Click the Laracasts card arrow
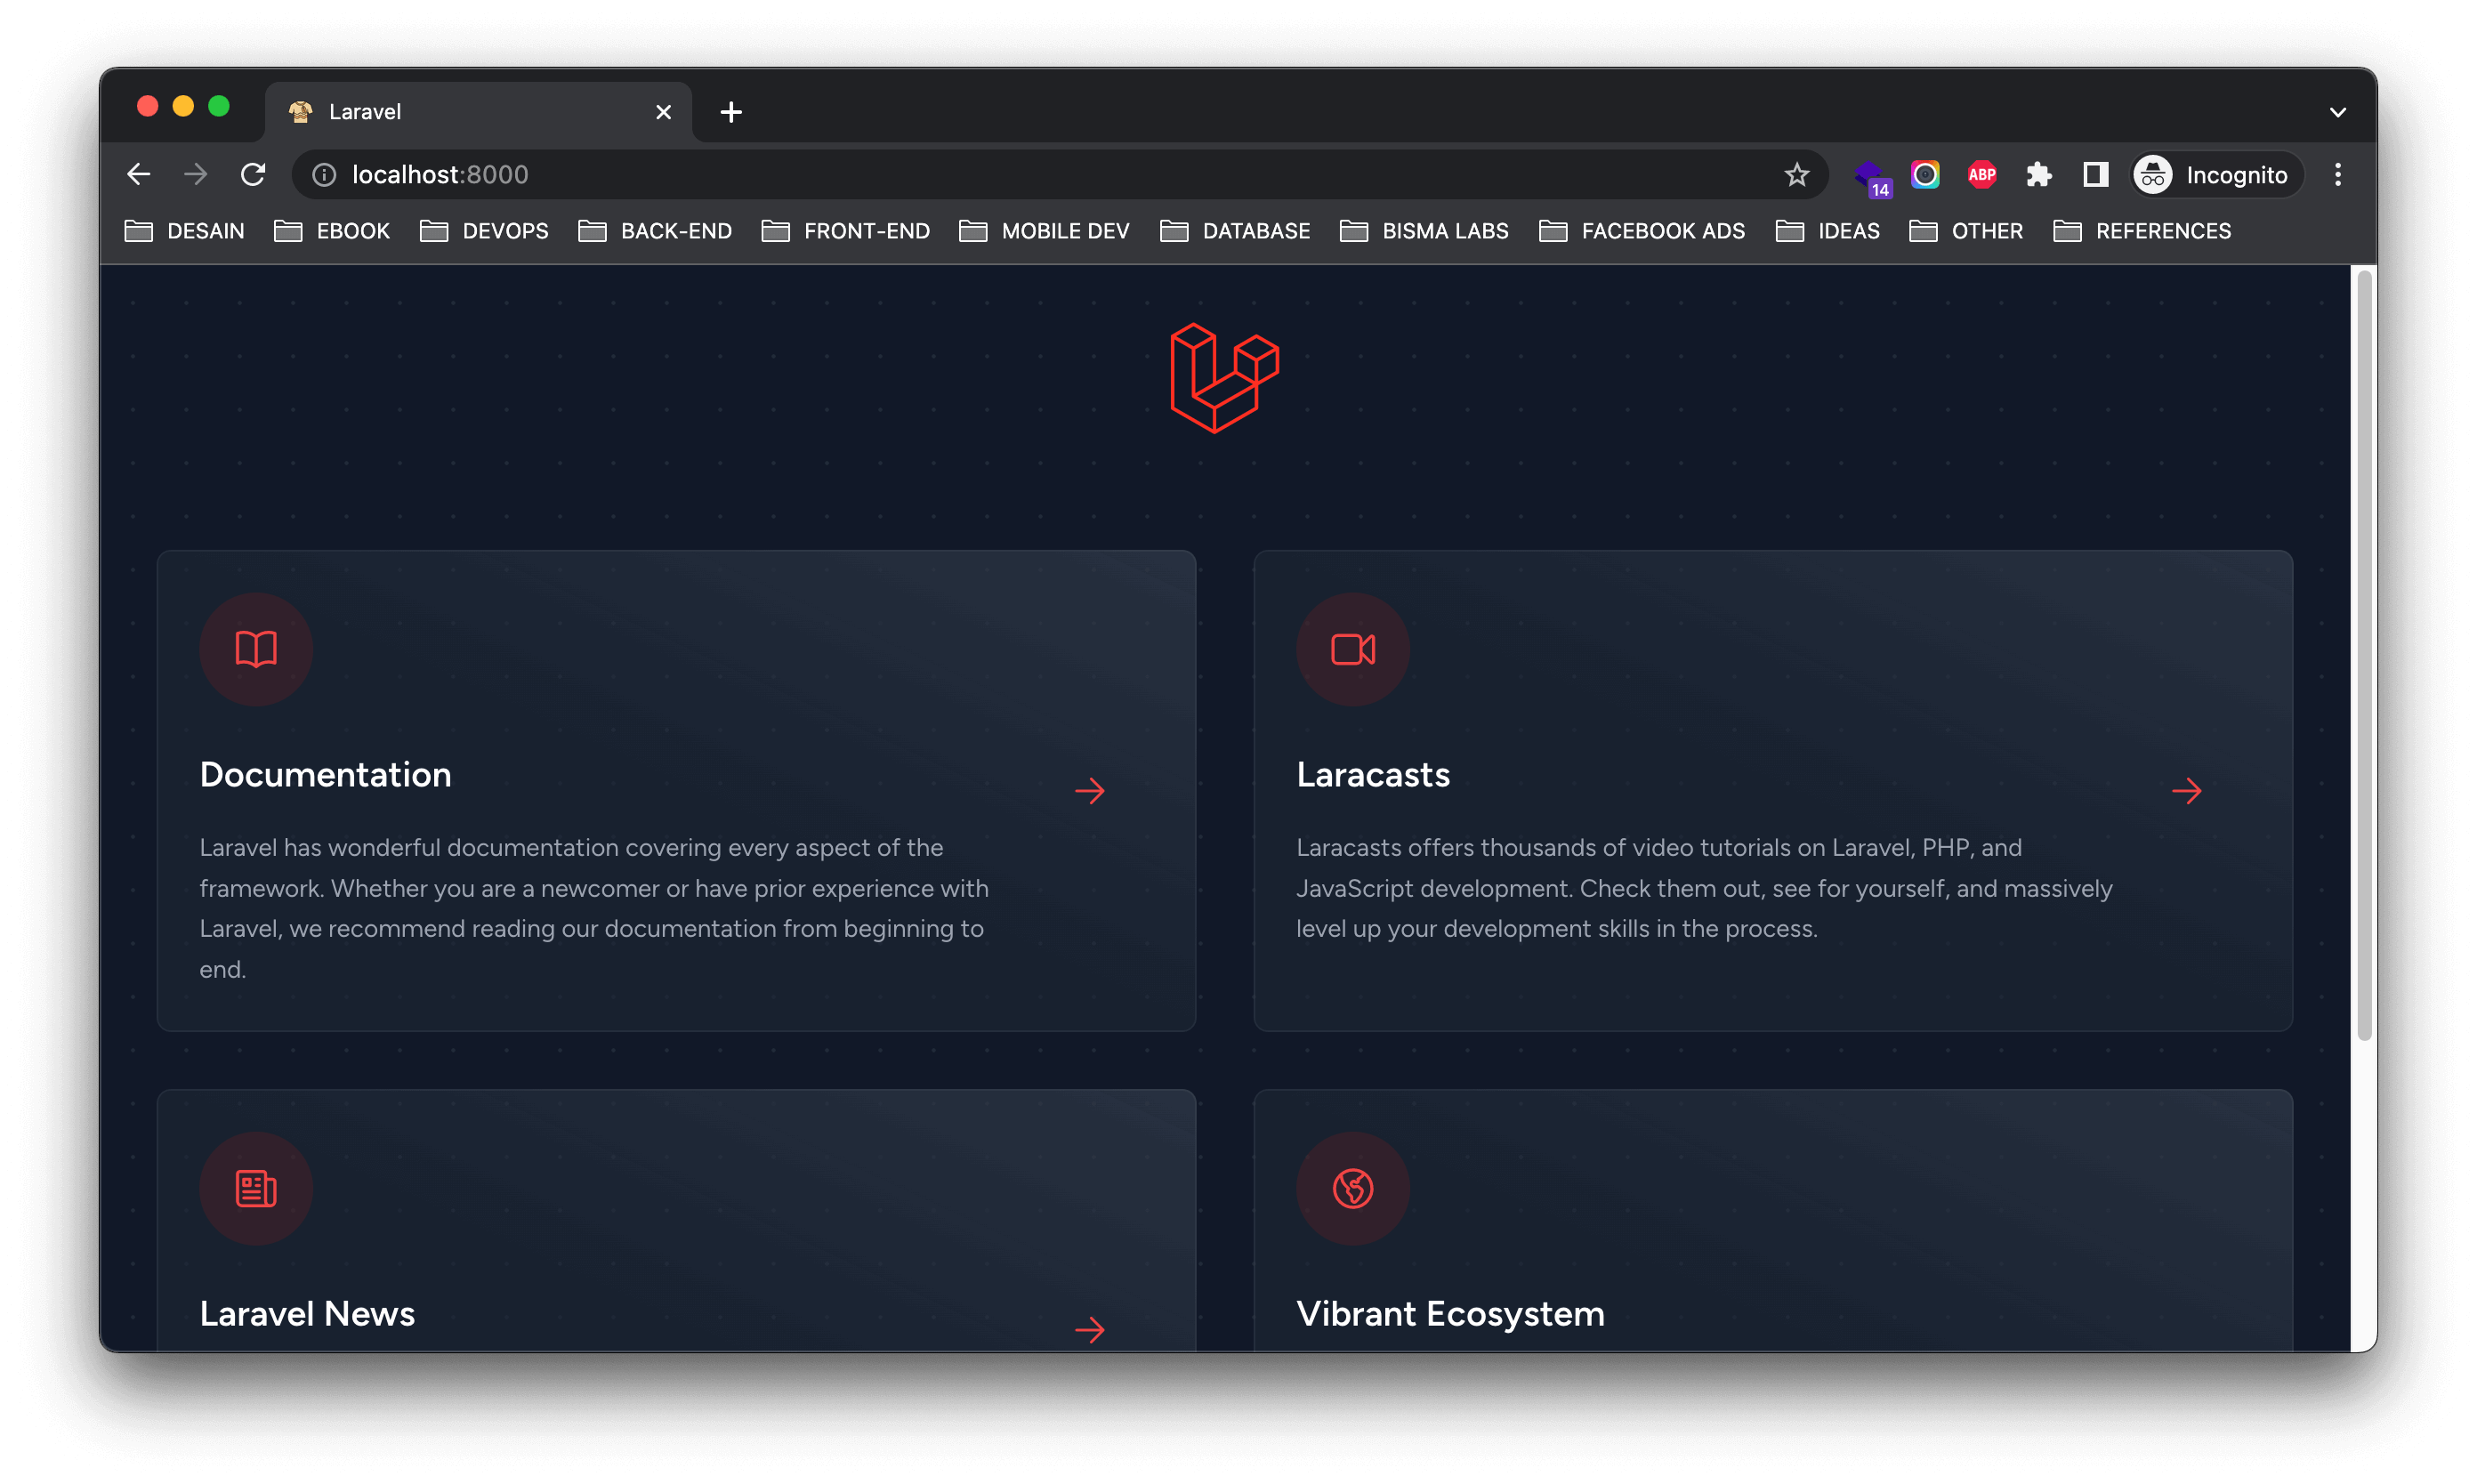This screenshot has width=2477, height=1484. click(2187, 791)
